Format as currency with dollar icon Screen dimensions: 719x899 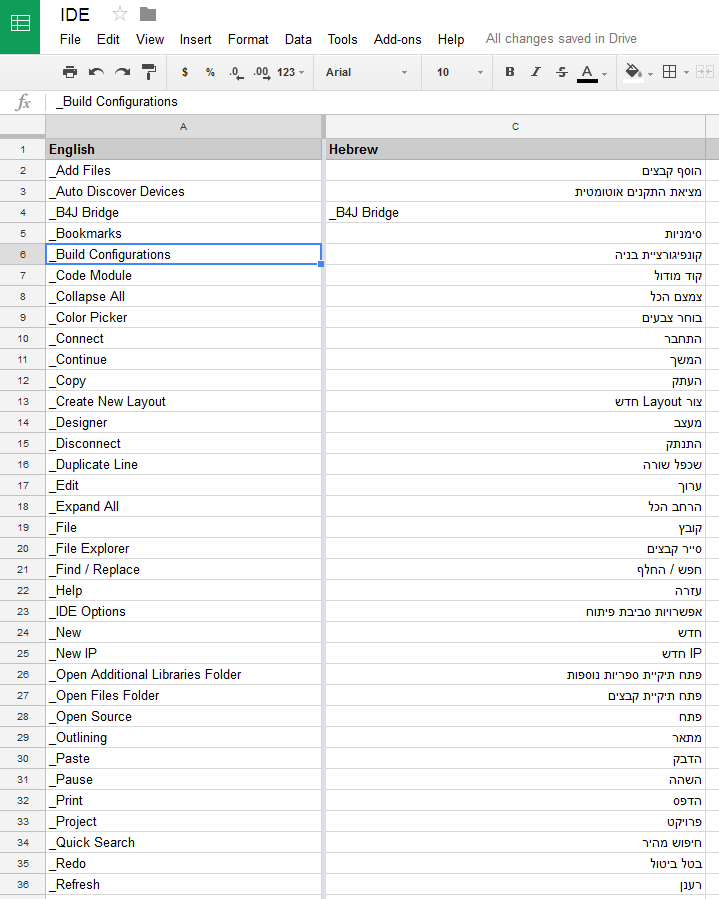pyautogui.click(x=185, y=72)
